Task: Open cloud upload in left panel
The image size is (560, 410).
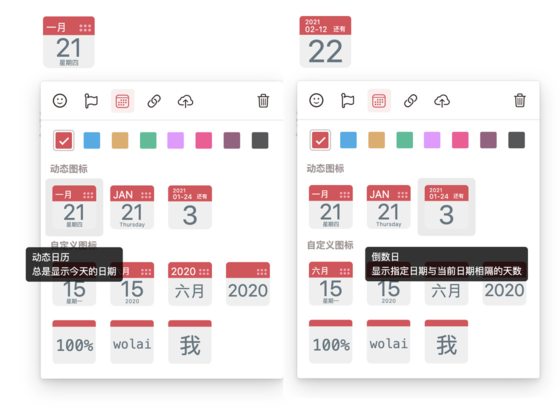Action: pyautogui.click(x=185, y=101)
